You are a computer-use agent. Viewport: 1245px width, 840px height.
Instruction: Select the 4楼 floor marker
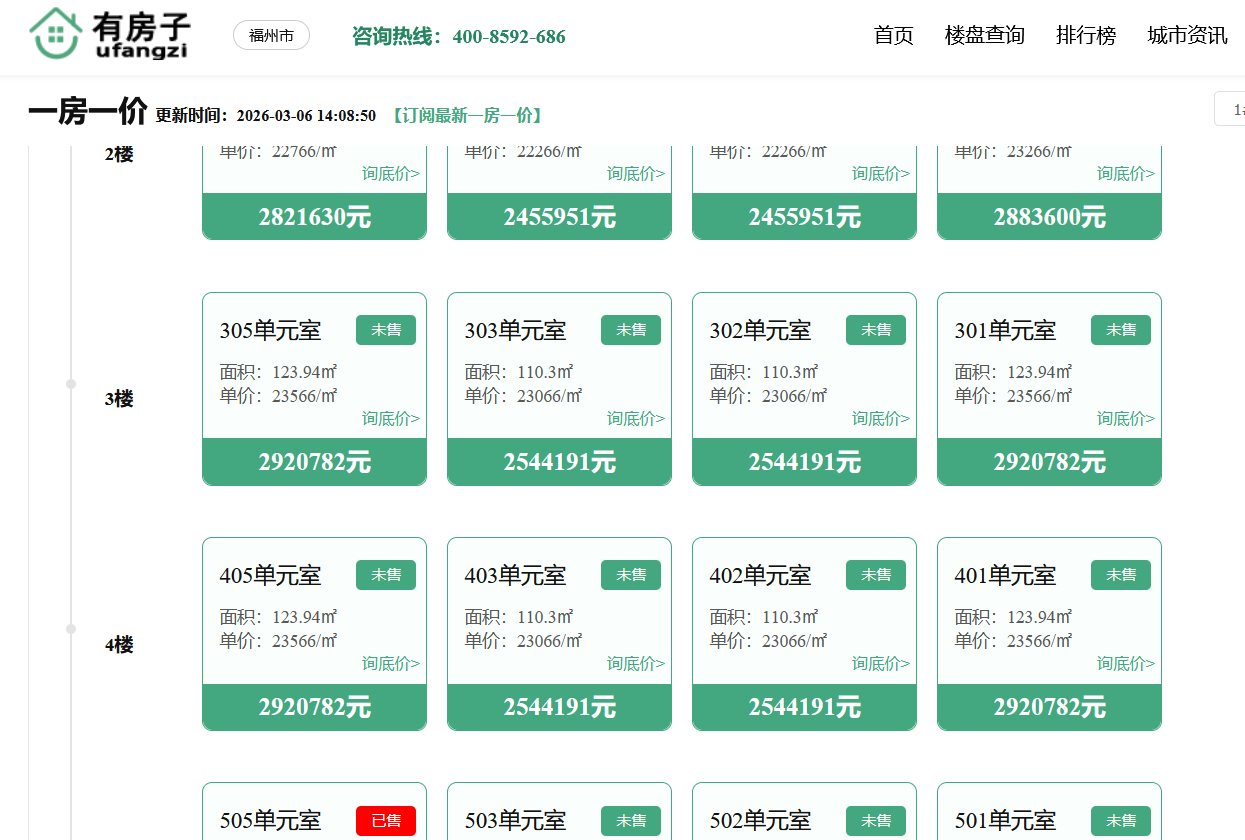118,645
